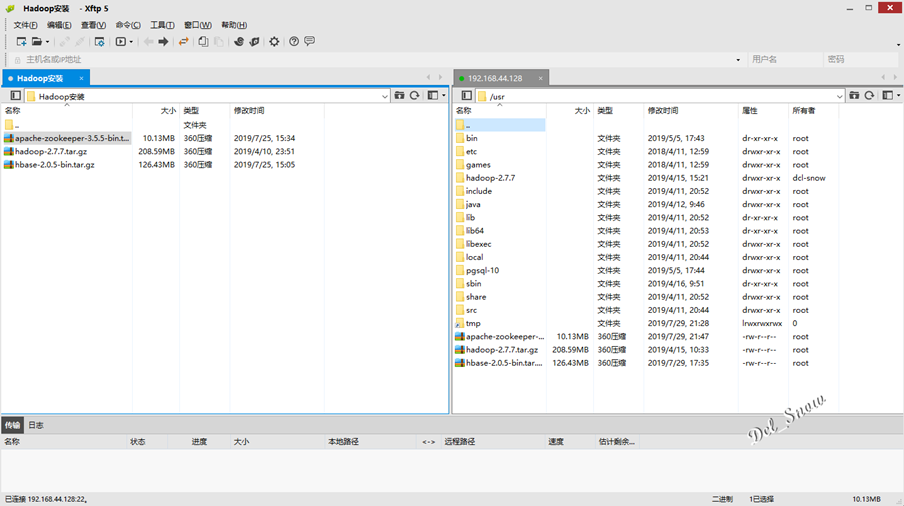Select local file apache-zookeeper-3.5.5-bin.t...
Image resolution: width=904 pixels, height=506 pixels.
click(x=66, y=138)
